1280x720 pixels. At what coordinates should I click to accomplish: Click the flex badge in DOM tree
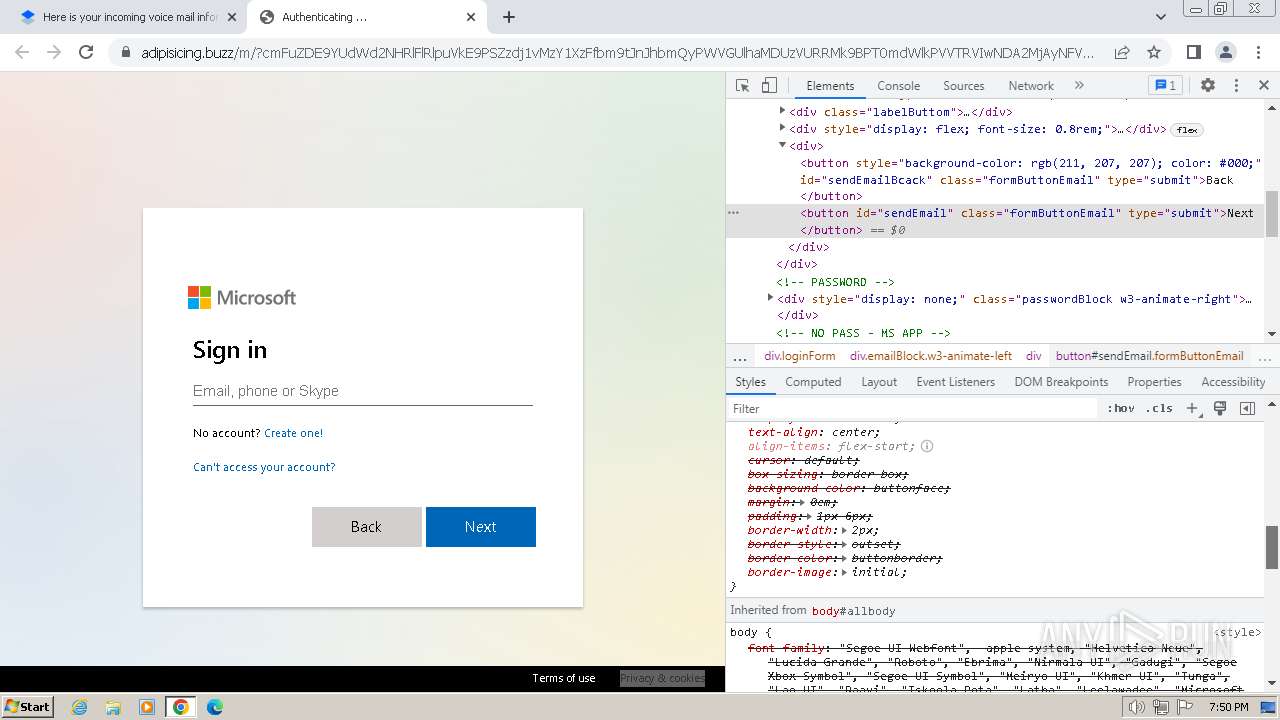click(x=1187, y=130)
